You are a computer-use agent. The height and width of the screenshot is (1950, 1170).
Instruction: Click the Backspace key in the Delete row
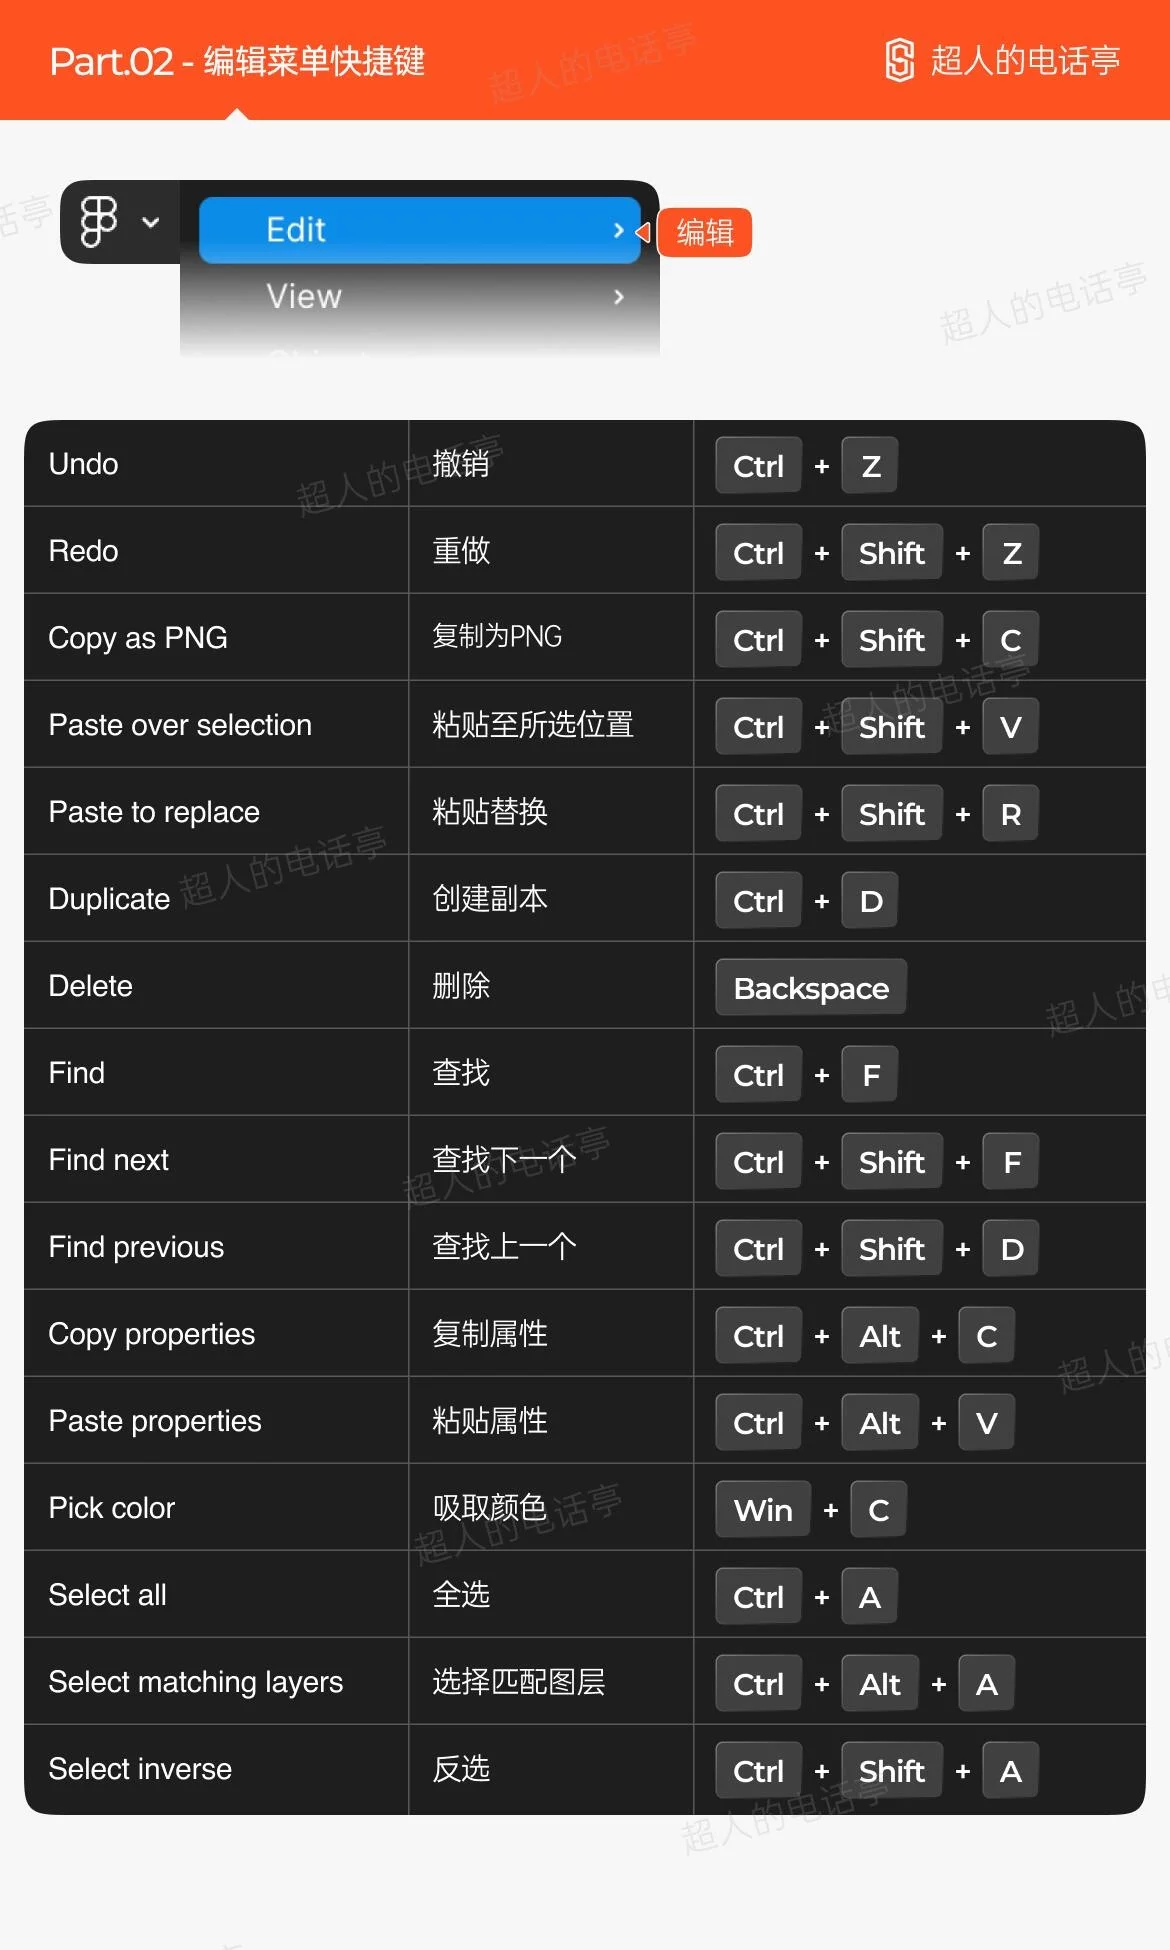pyautogui.click(x=811, y=988)
